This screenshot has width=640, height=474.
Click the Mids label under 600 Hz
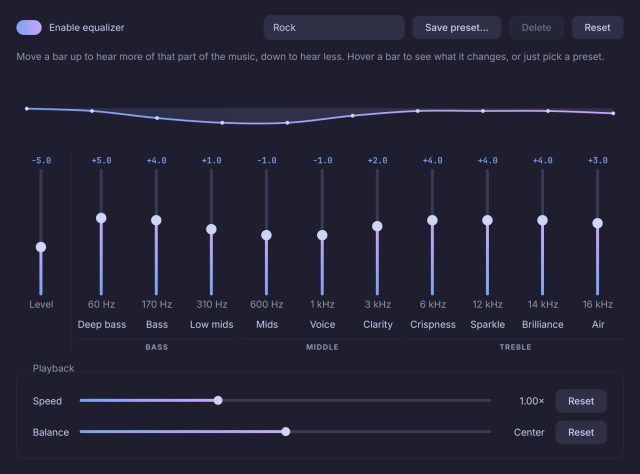[x=267, y=325]
